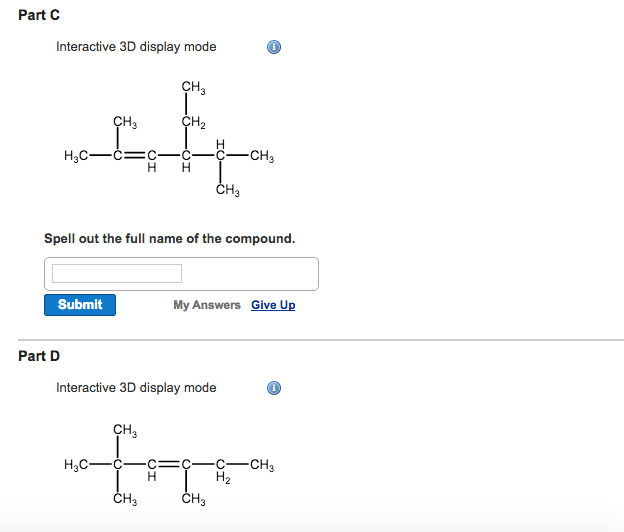
Task: Click the Part C heading
Action: (39, 15)
